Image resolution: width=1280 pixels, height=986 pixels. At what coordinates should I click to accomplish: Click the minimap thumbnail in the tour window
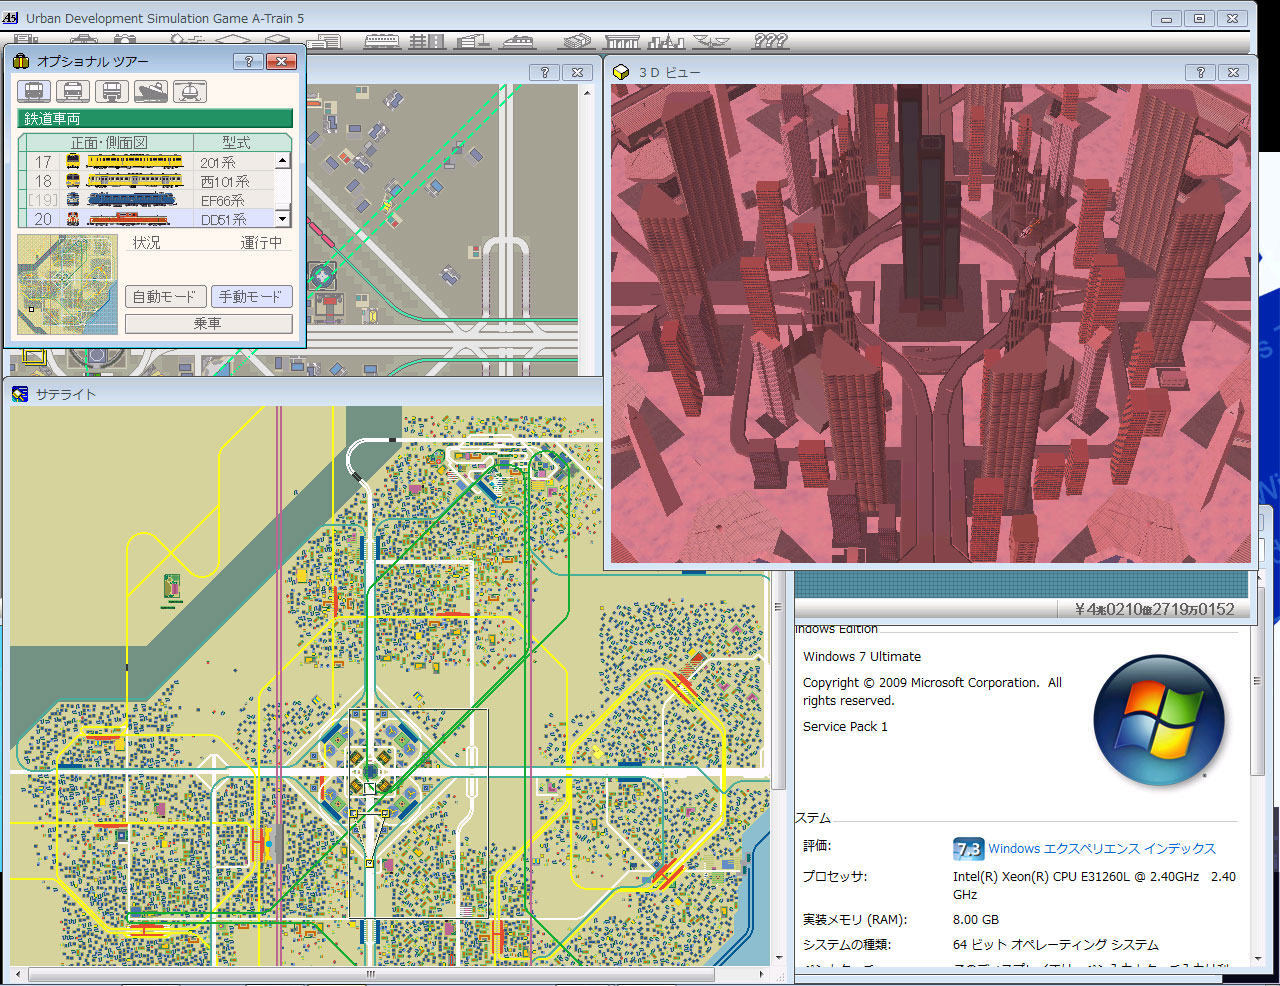(67, 285)
